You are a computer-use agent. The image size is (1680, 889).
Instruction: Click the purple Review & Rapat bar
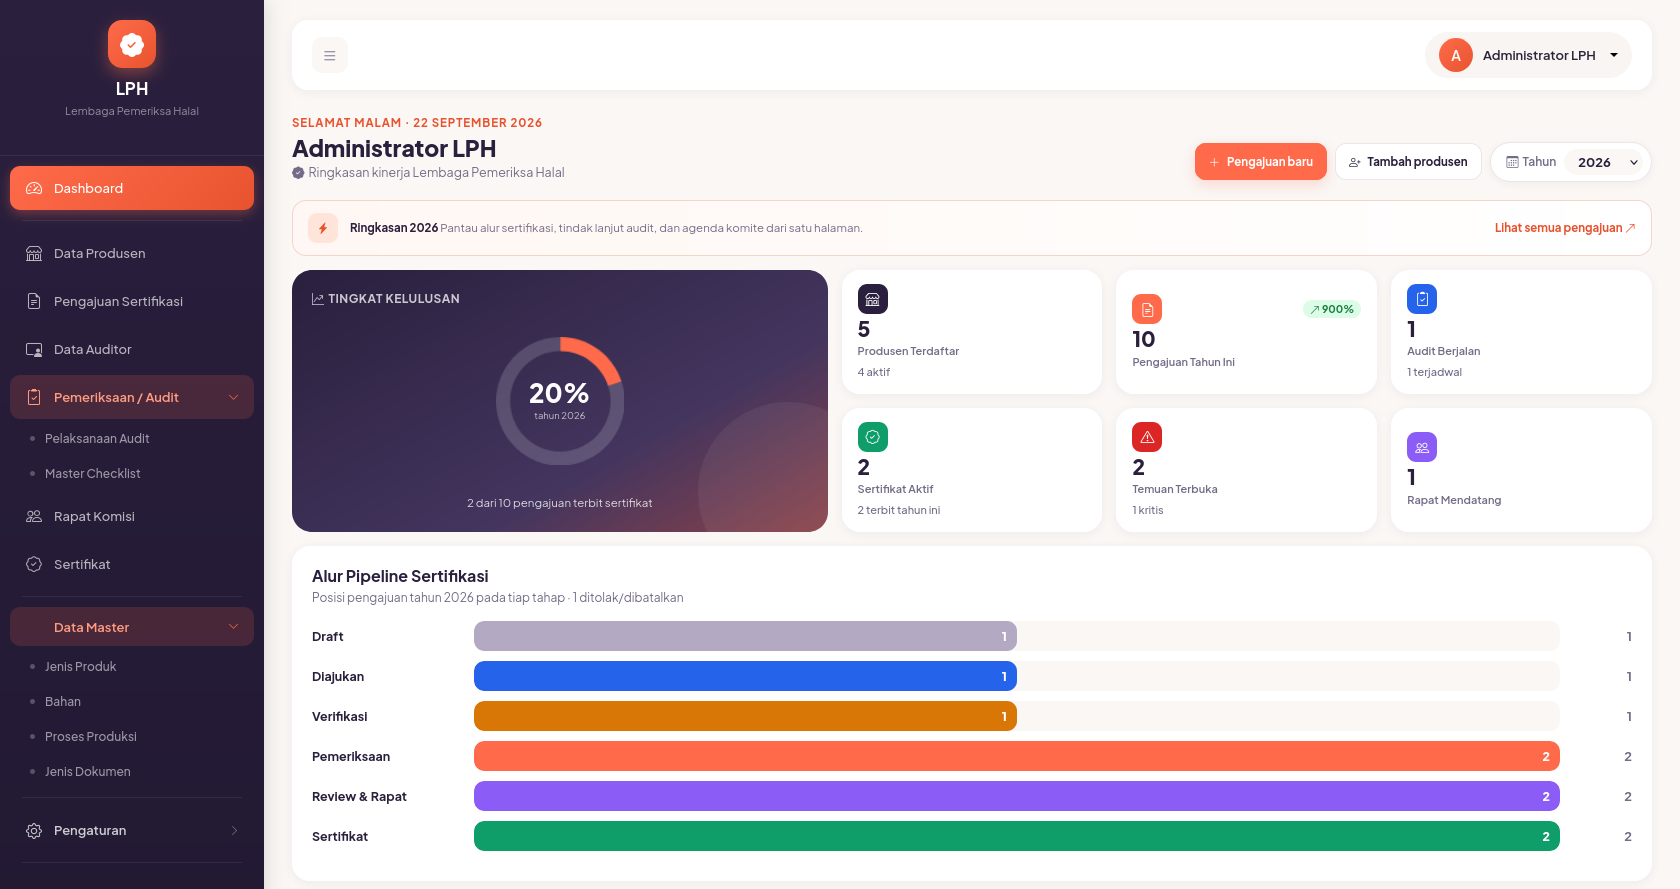point(1017,796)
